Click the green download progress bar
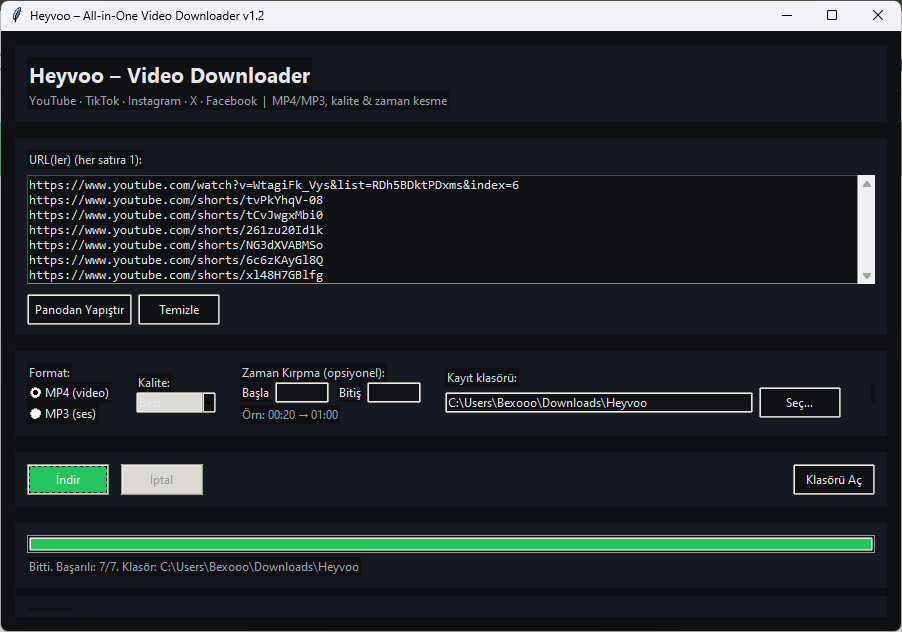The image size is (902, 632). point(451,544)
